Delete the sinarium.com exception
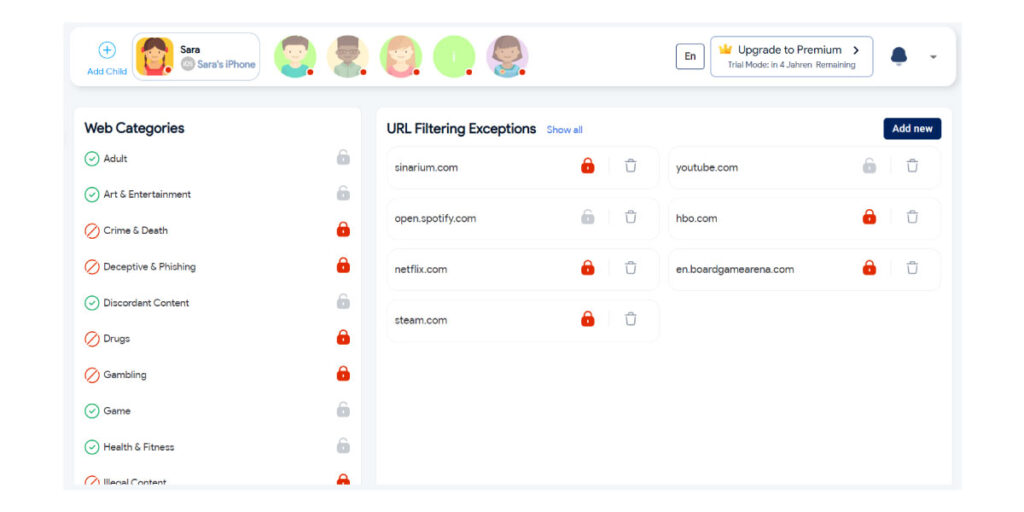Image resolution: width=1024 pixels, height=512 pixels. 630,166
